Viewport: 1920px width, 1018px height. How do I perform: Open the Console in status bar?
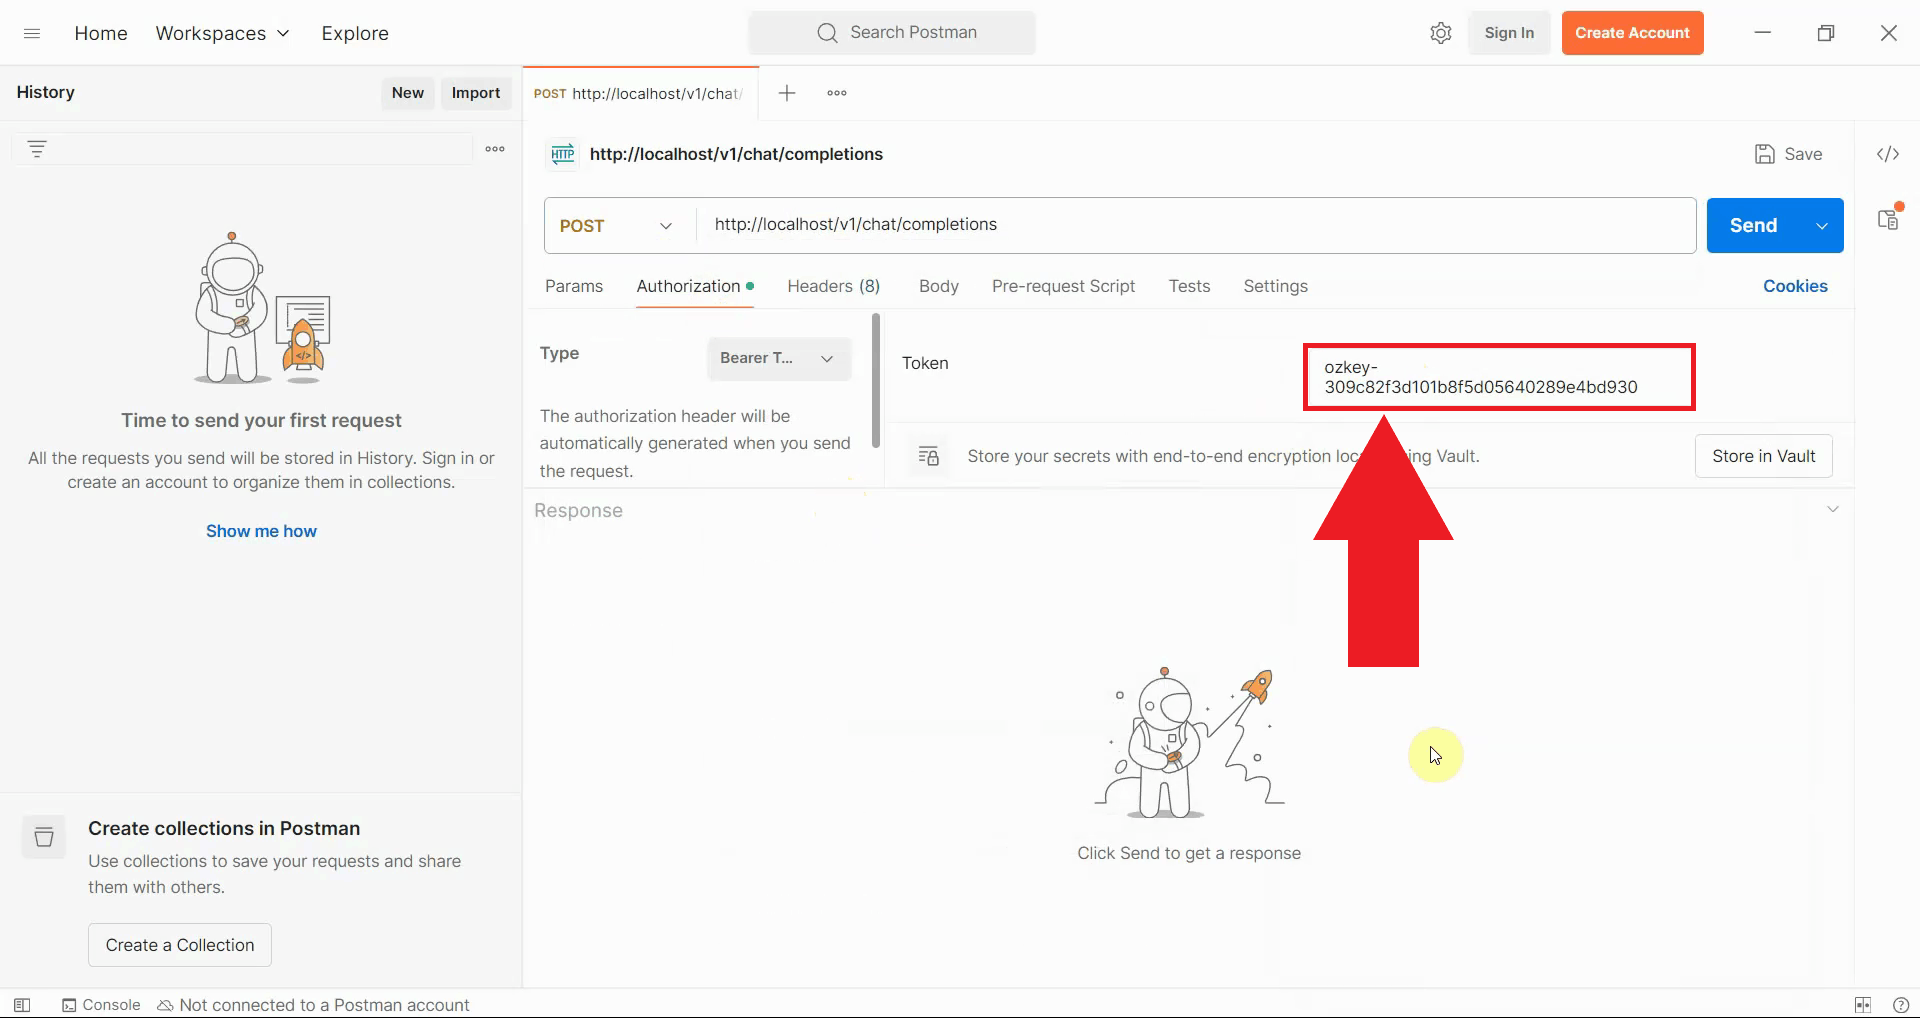(x=101, y=1005)
